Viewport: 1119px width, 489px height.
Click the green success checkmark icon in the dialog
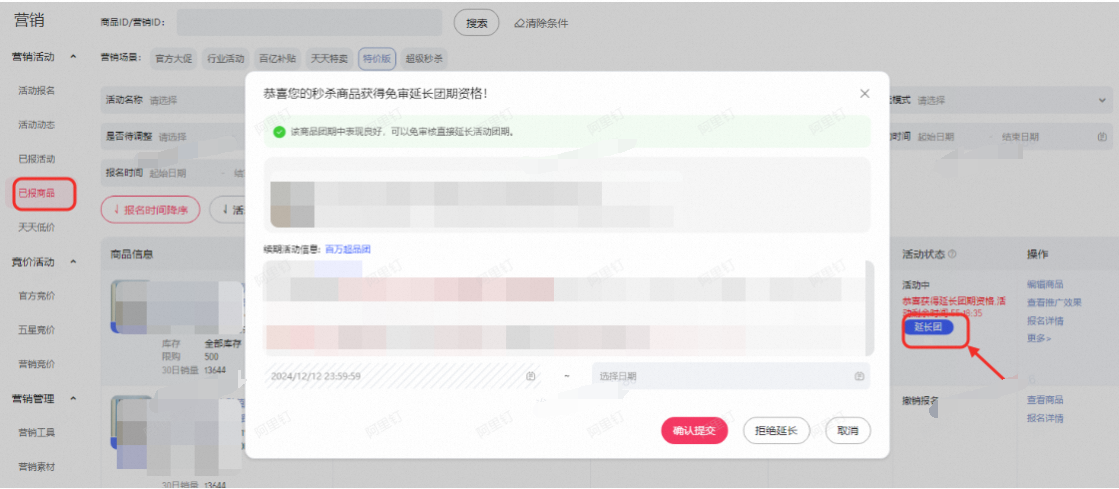[279, 131]
